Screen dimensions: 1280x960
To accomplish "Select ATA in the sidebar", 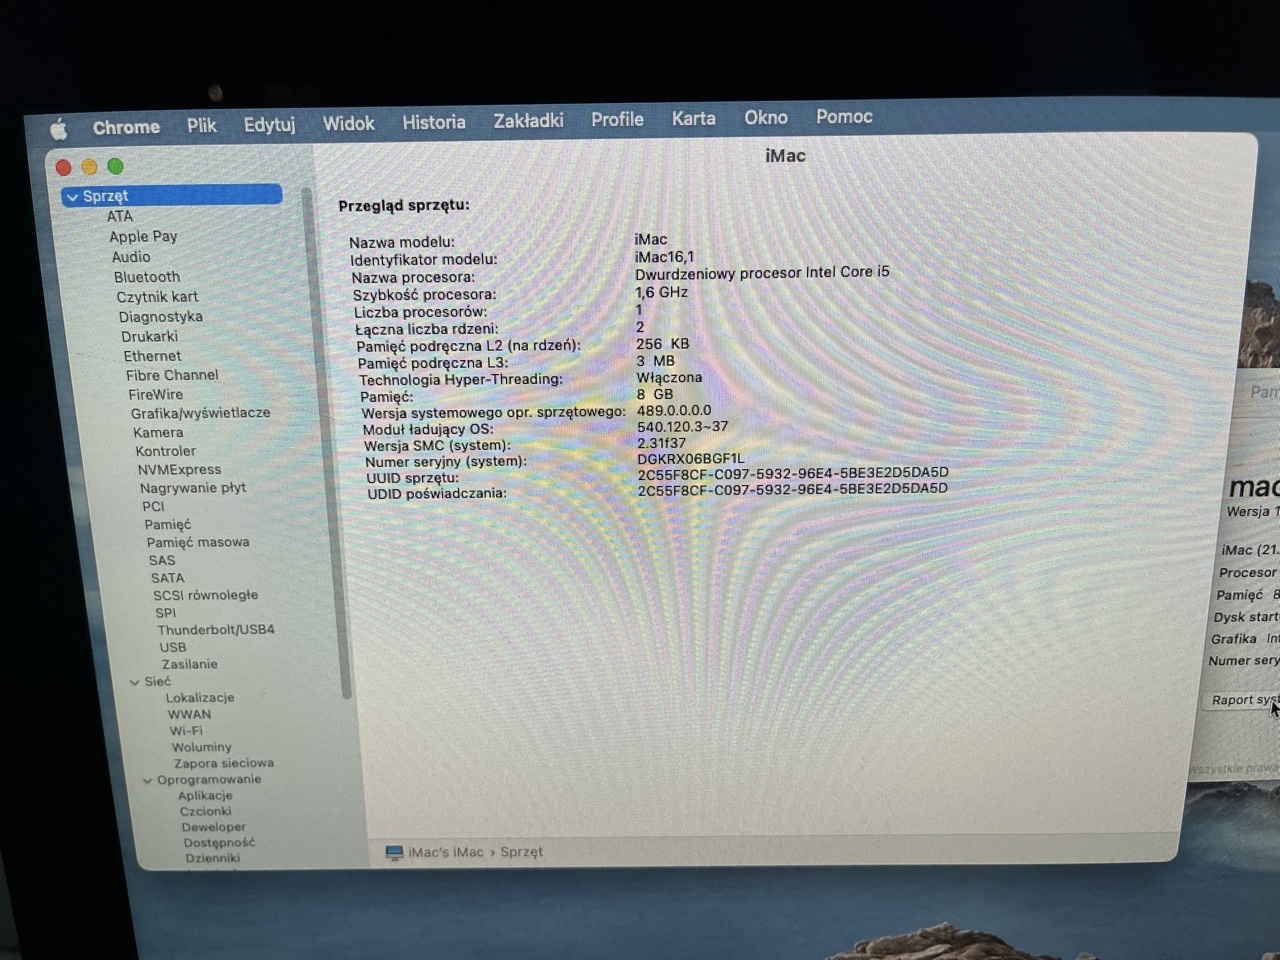I will (x=120, y=216).
